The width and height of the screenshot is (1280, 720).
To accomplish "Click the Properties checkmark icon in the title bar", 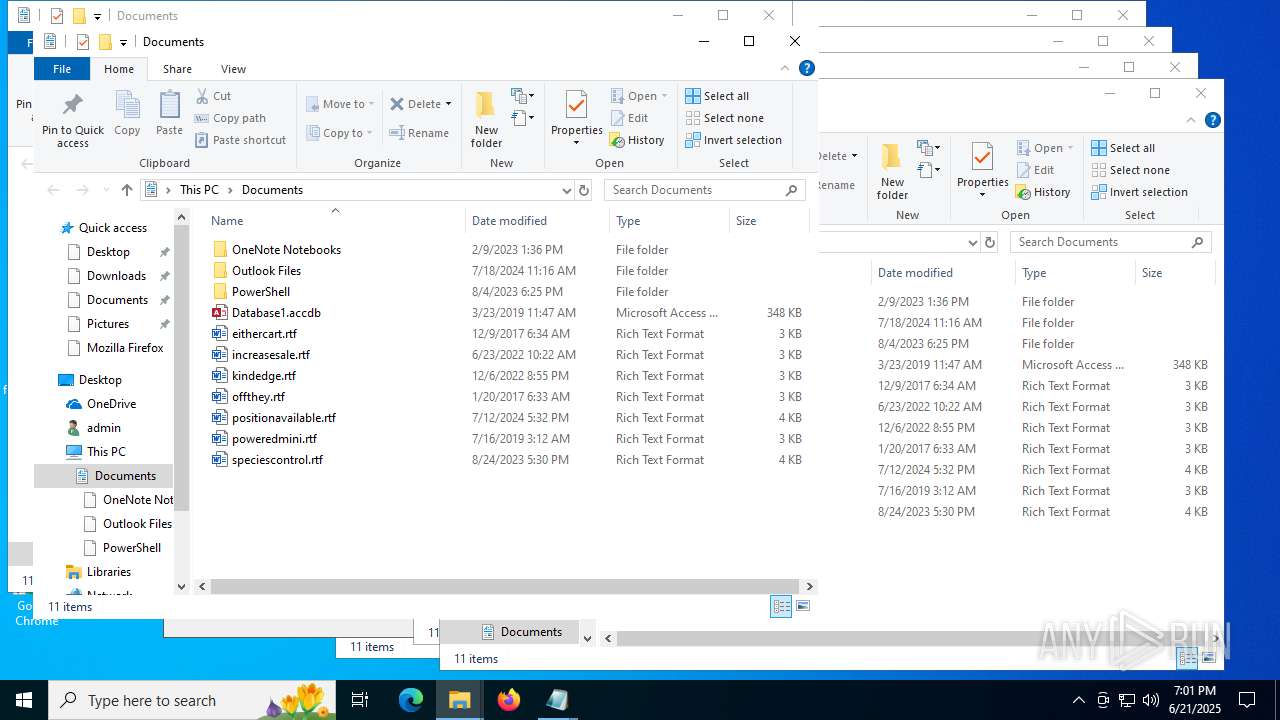I will [x=83, y=42].
